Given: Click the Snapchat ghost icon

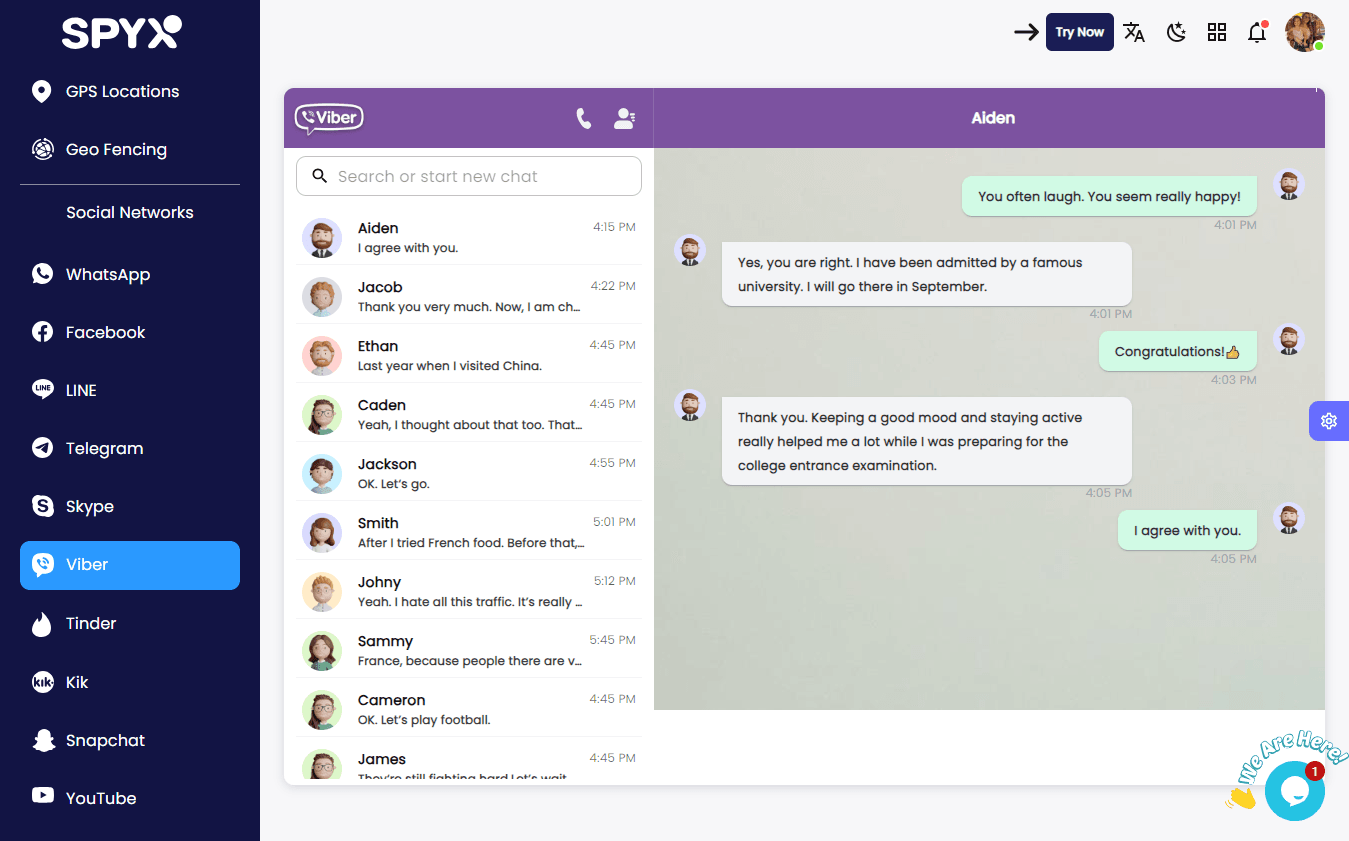Looking at the screenshot, I should [x=43, y=740].
